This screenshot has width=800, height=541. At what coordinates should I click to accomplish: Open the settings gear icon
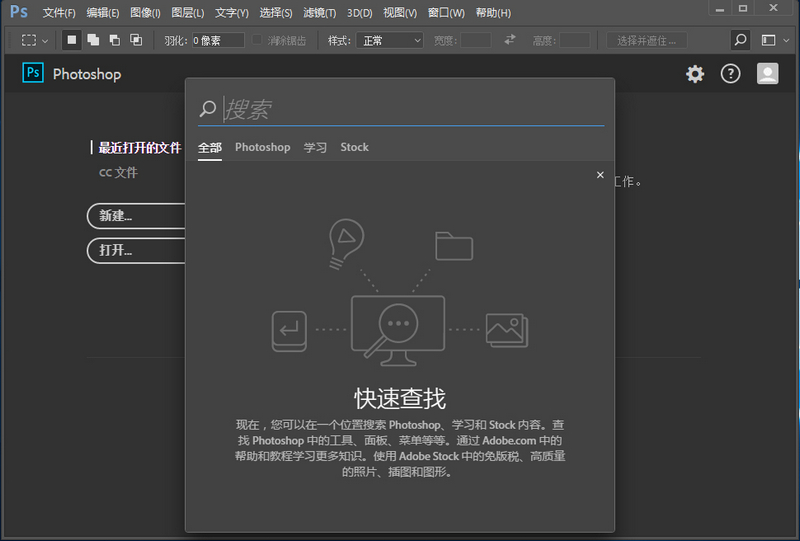pyautogui.click(x=695, y=74)
